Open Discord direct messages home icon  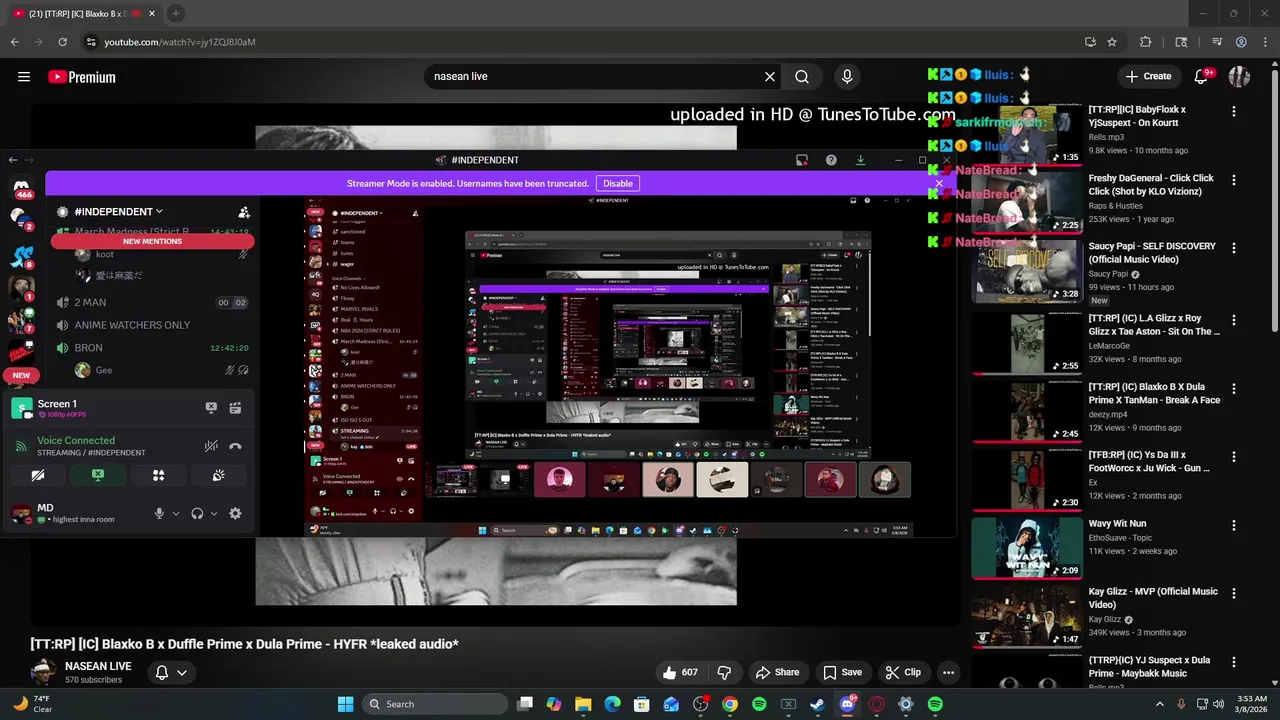(22, 188)
